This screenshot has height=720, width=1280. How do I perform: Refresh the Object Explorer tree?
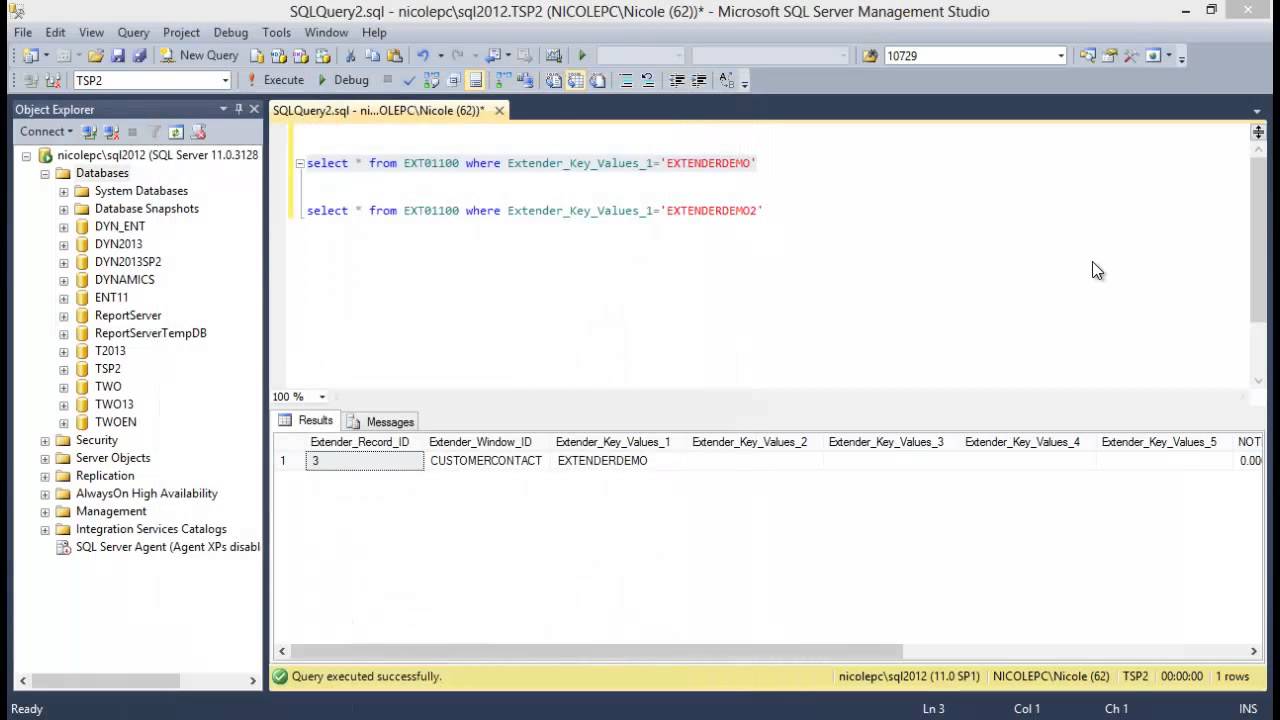click(176, 132)
